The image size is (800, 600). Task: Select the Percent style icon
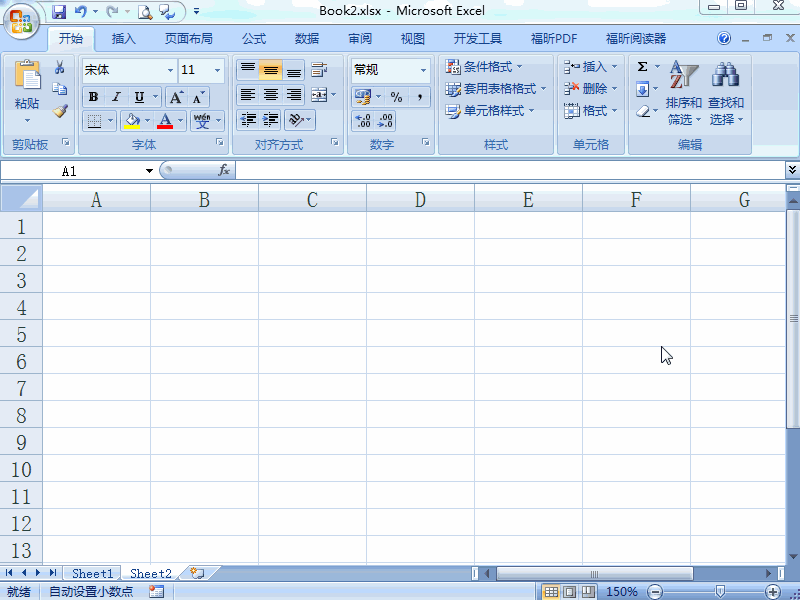point(395,96)
